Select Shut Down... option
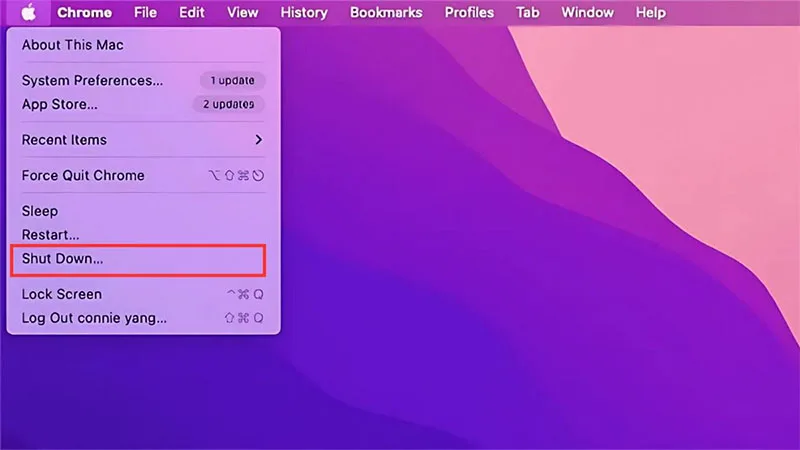 [x=138, y=259]
